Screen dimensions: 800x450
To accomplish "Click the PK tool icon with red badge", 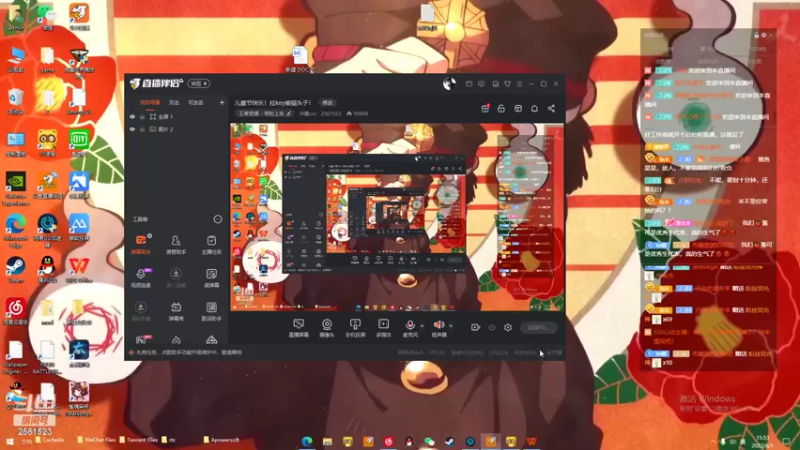I will [141, 339].
